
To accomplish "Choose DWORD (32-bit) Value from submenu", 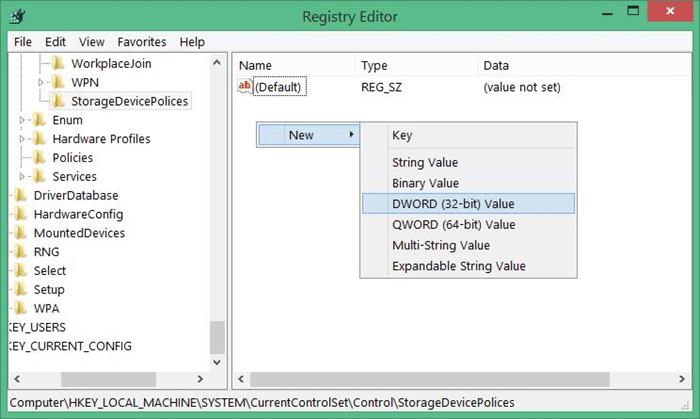I will [453, 204].
